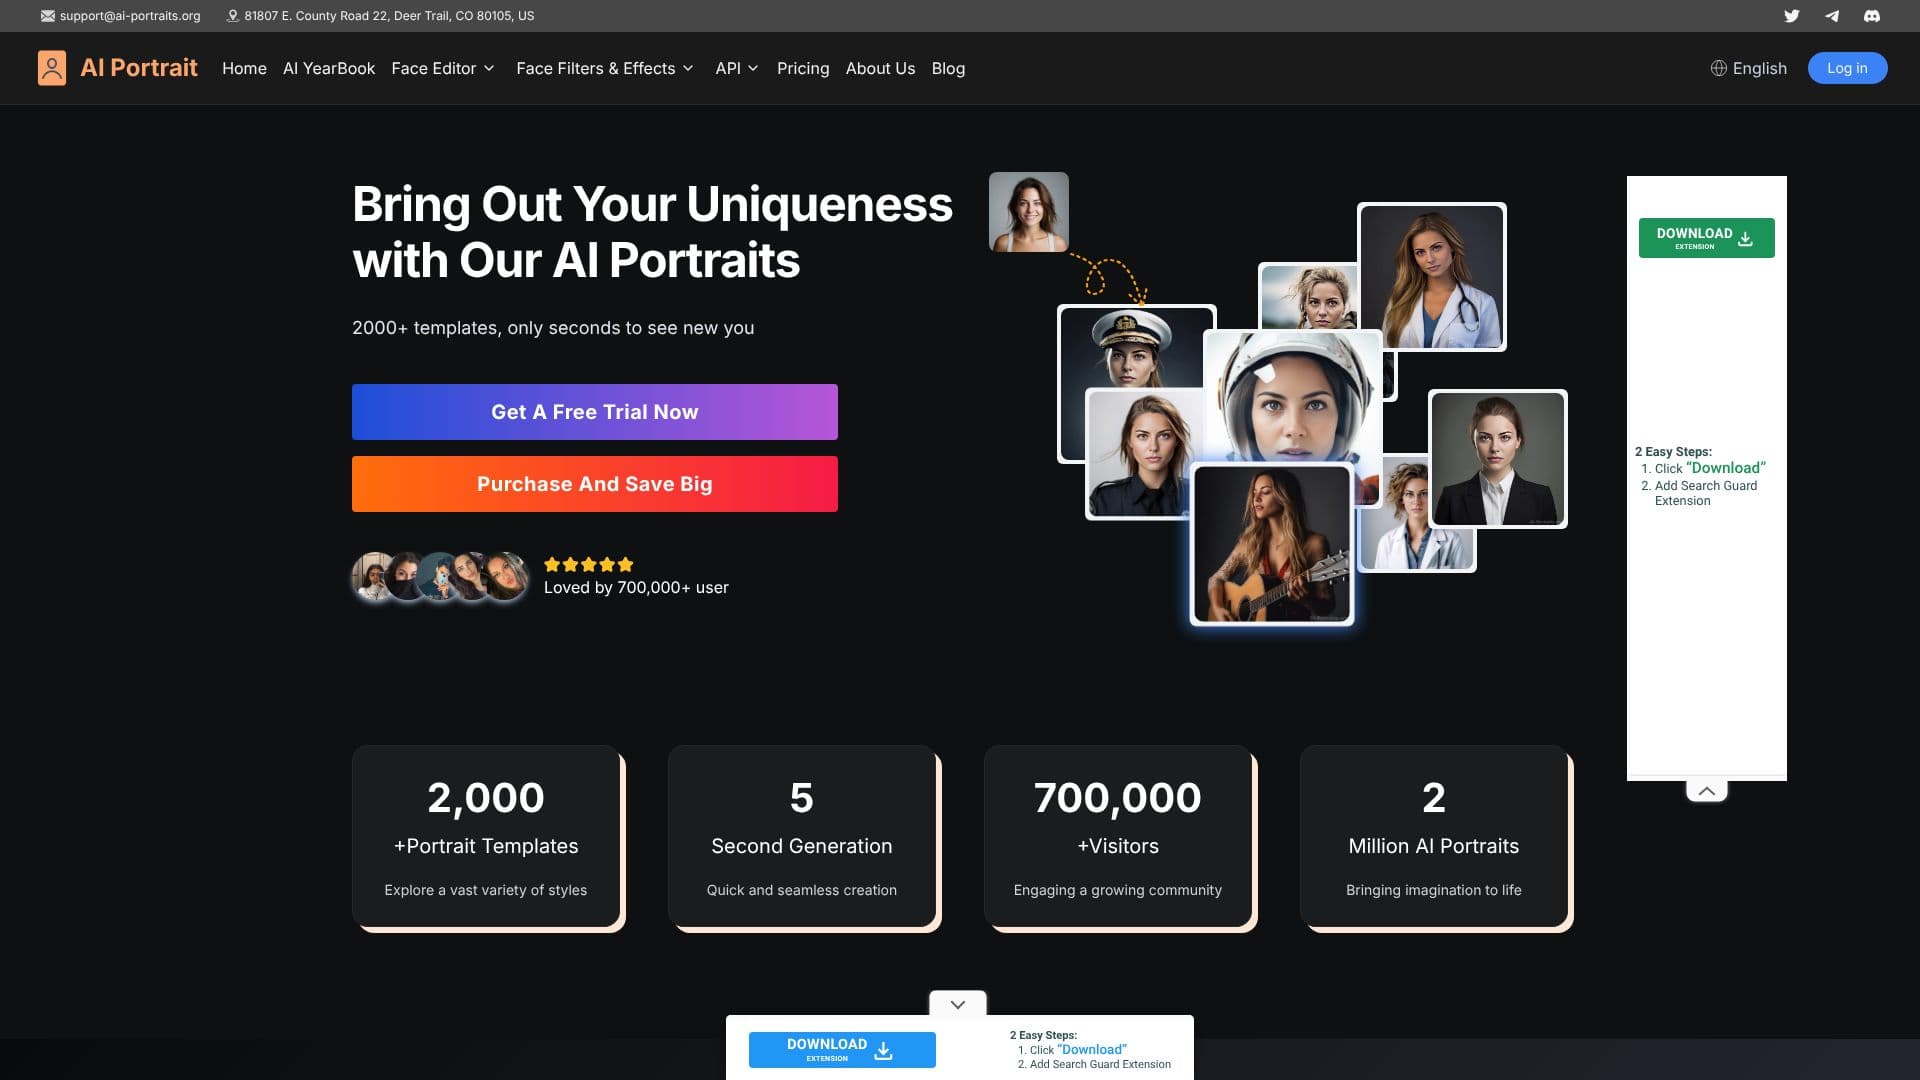Collapse the bottom ad with down chevron
This screenshot has height=1080, width=1920.
coord(957,1004)
